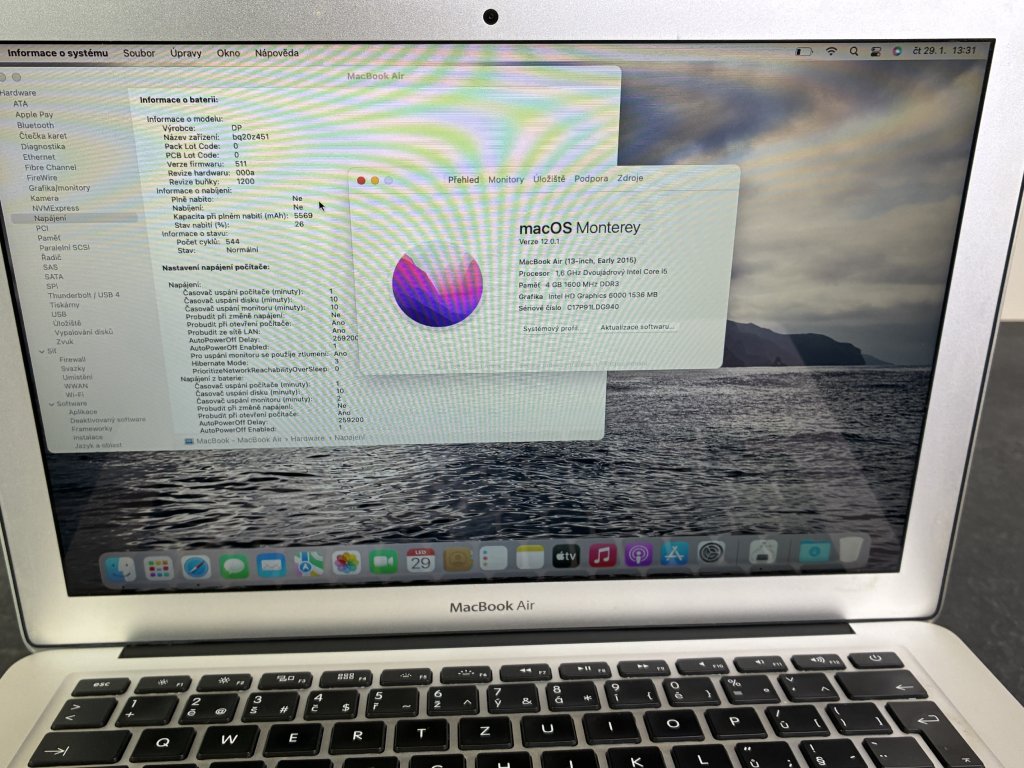Screen dimensions: 1024x768
Task: Activate Siri from the menu bar
Action: tap(897, 51)
